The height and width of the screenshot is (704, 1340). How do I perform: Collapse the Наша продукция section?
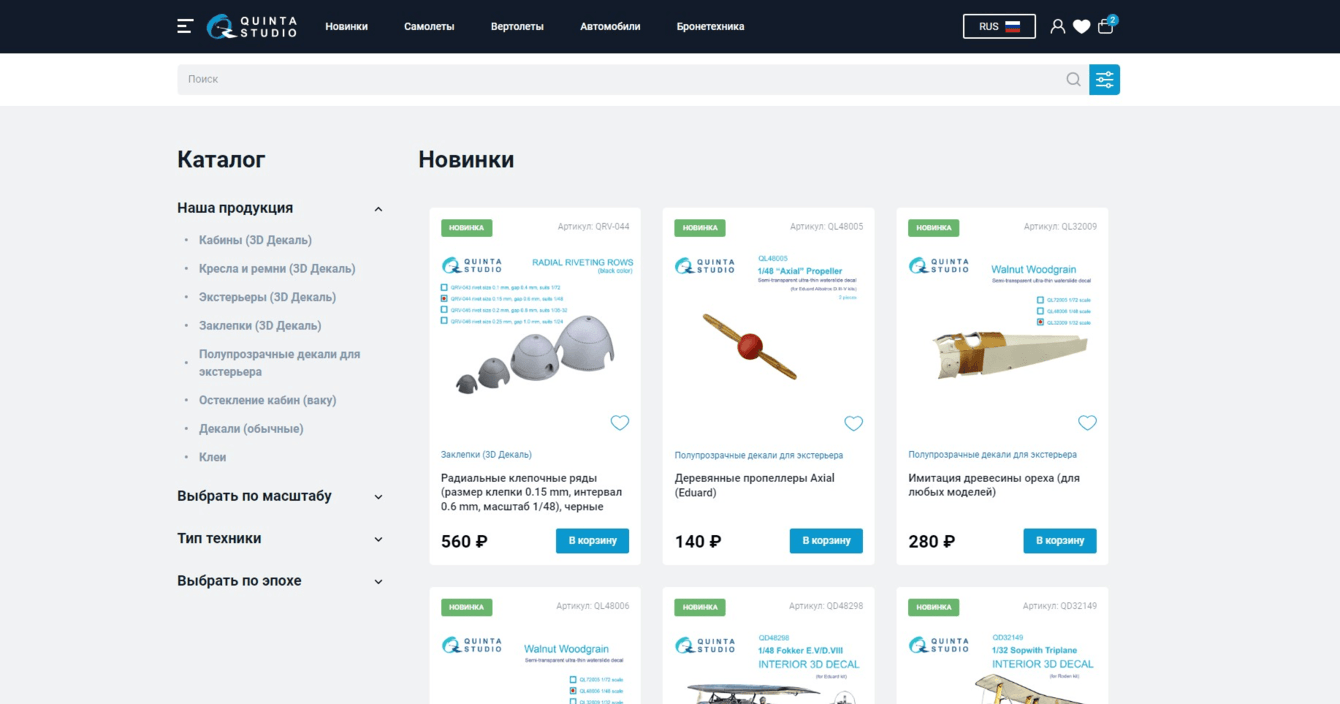[378, 209]
